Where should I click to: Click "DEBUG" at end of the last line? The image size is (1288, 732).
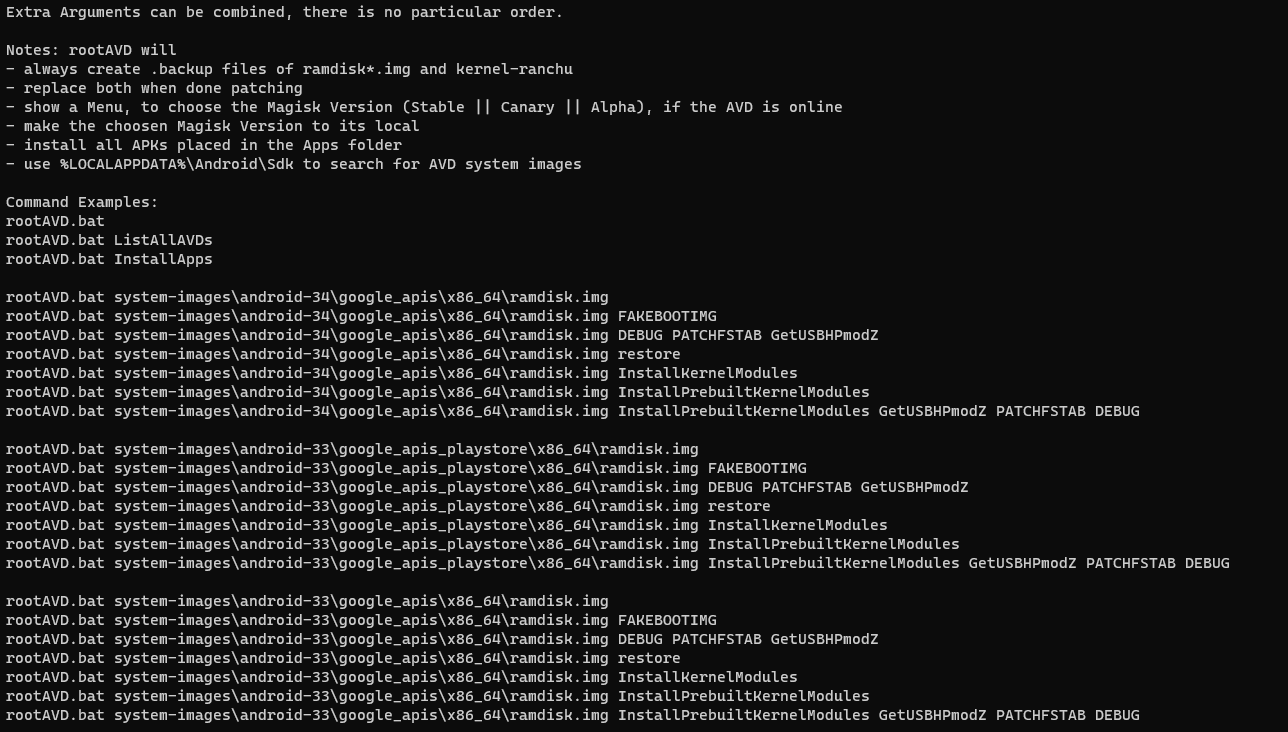pos(1117,715)
